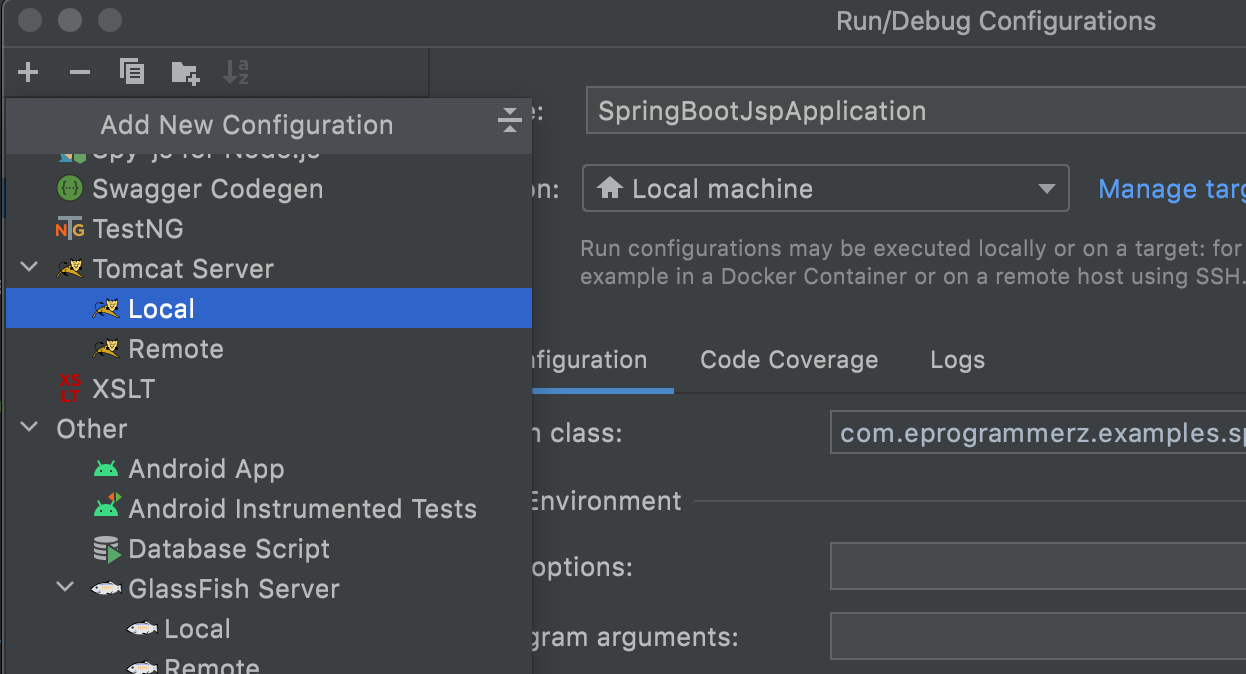Click the fish icon beside GlassFish Local
1246x674 pixels.
click(x=142, y=629)
